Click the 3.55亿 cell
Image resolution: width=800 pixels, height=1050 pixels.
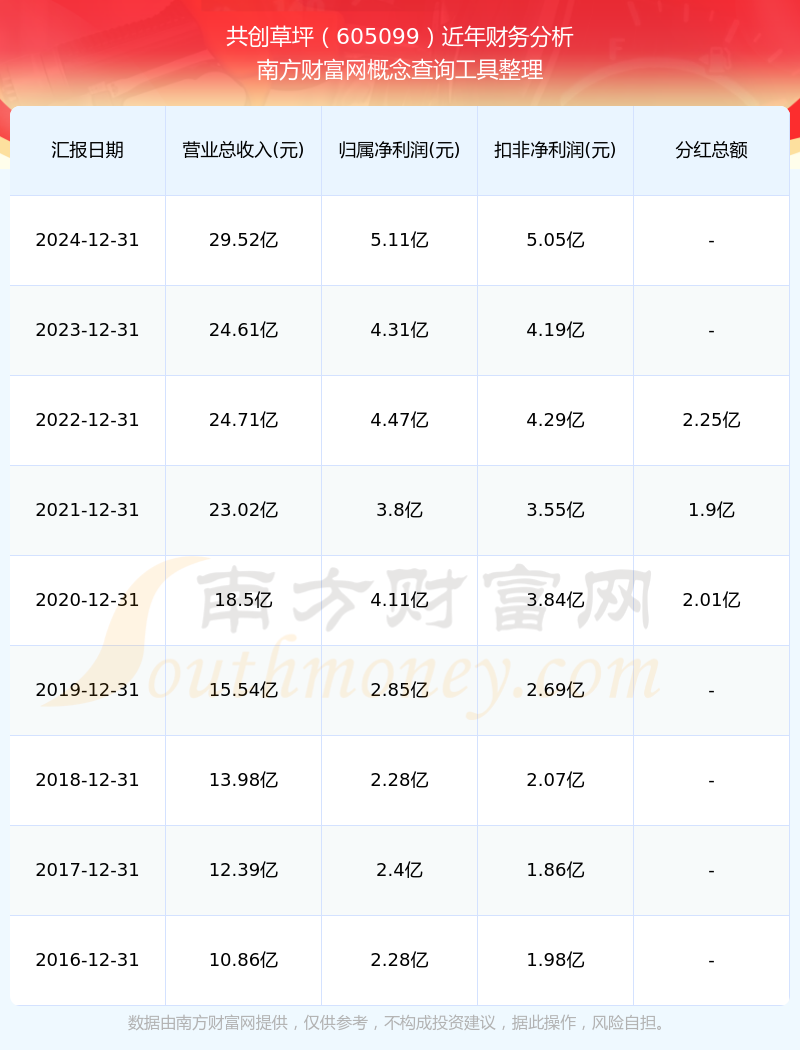click(x=556, y=510)
